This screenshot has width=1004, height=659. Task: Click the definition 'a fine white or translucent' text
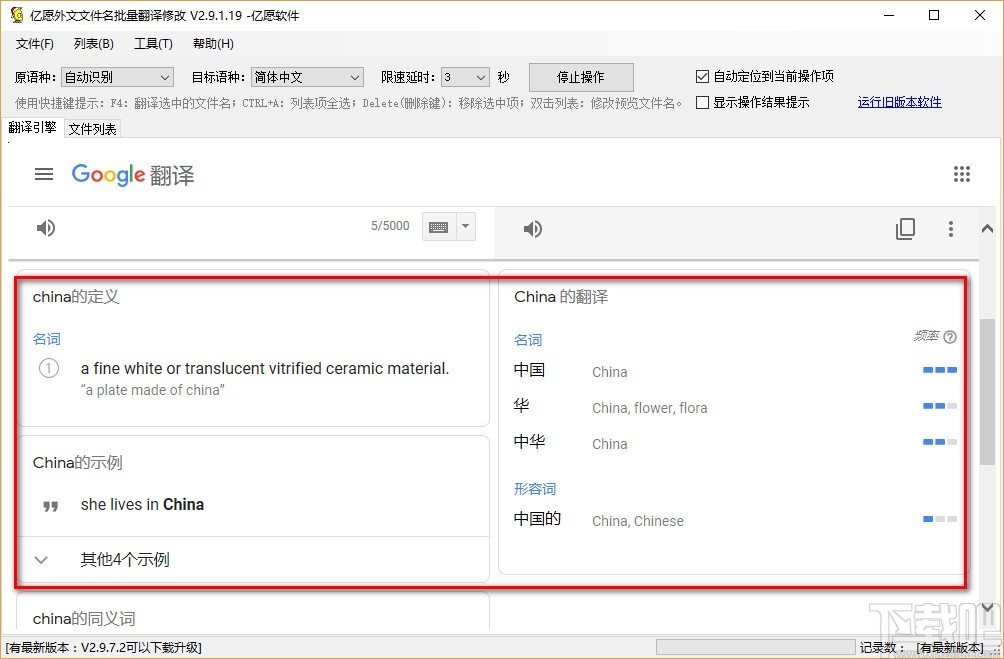[x=265, y=368]
